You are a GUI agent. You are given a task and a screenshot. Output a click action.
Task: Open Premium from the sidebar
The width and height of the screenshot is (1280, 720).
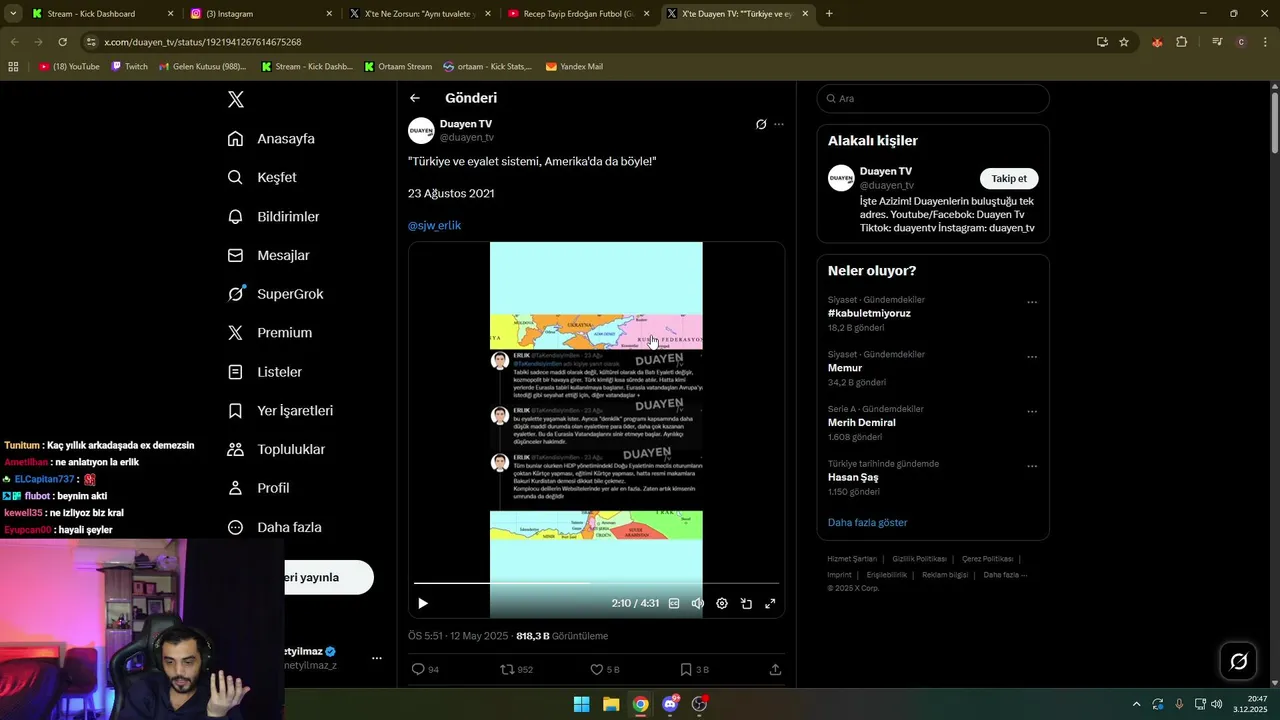[x=269, y=332]
